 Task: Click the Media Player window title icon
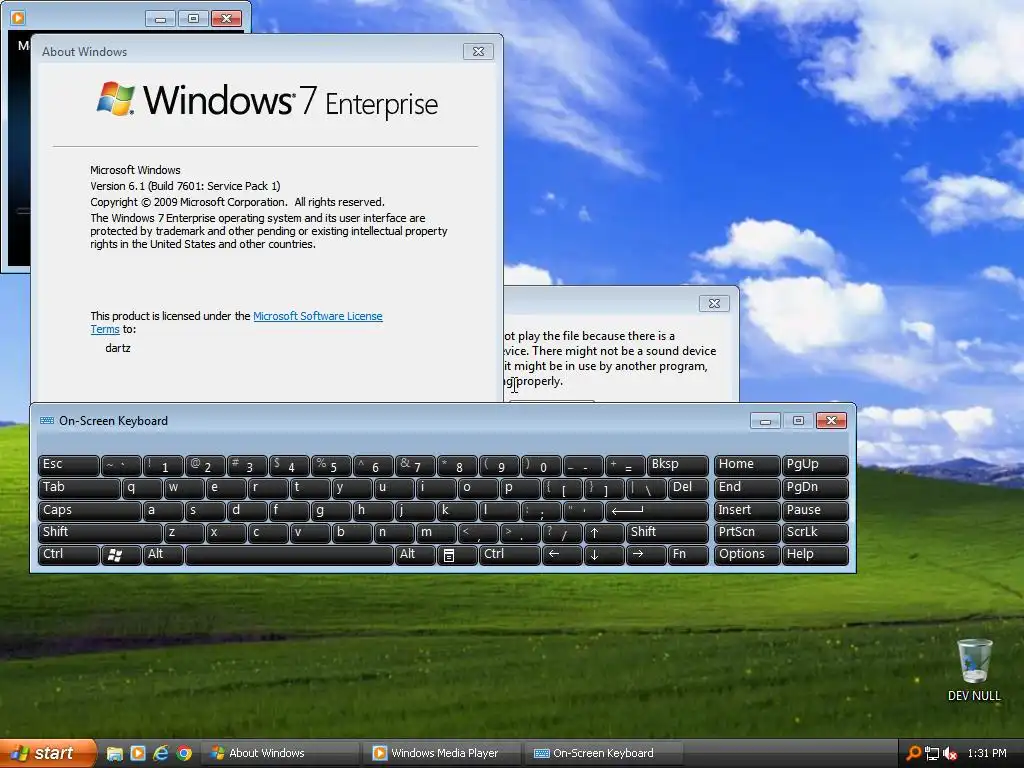(x=18, y=18)
